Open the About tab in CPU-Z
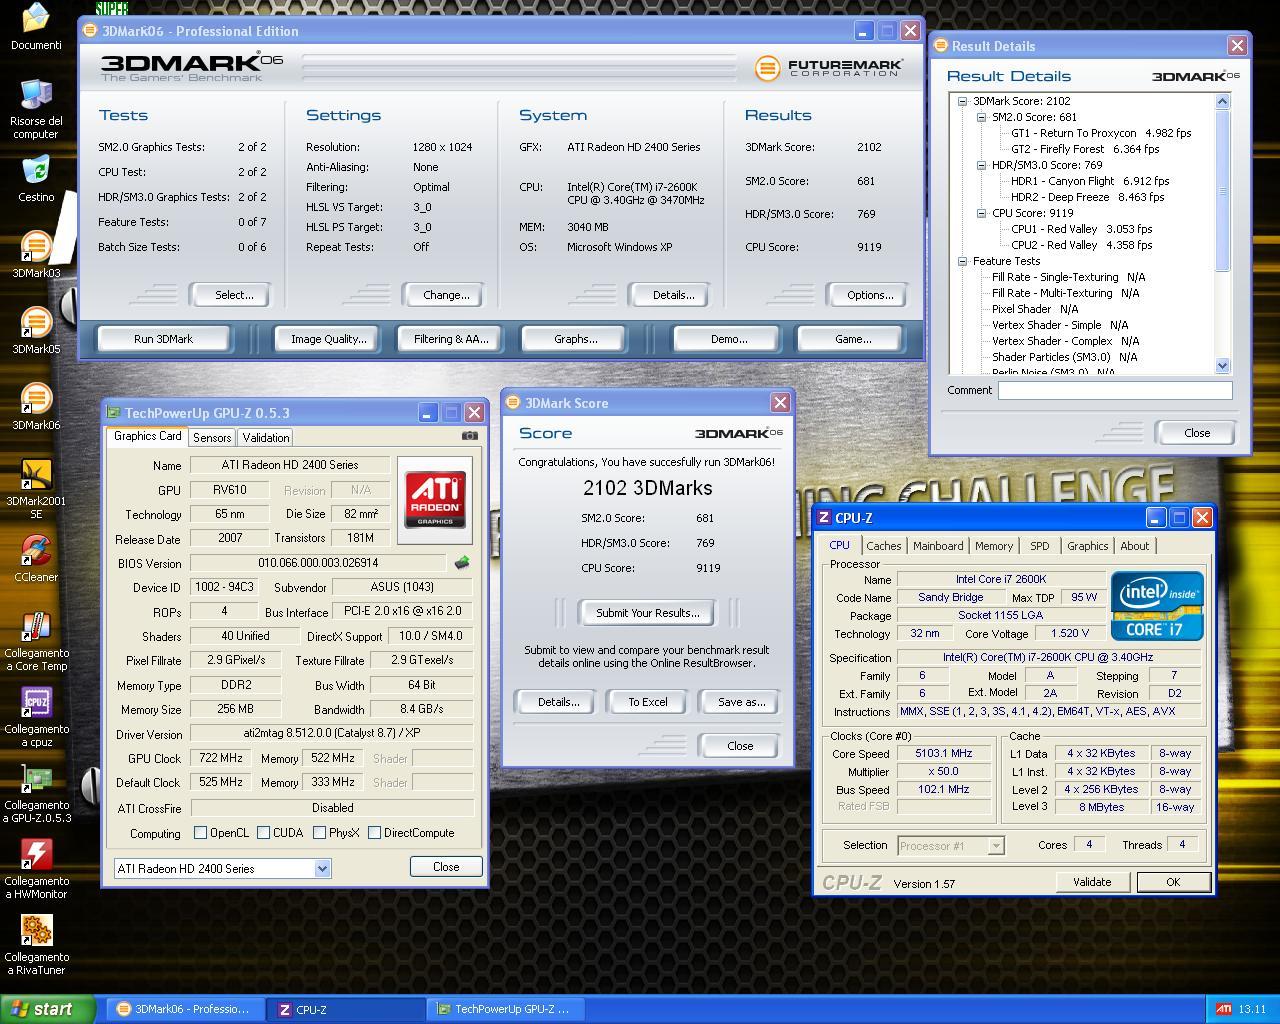This screenshot has height=1024, width=1280. (x=1134, y=546)
